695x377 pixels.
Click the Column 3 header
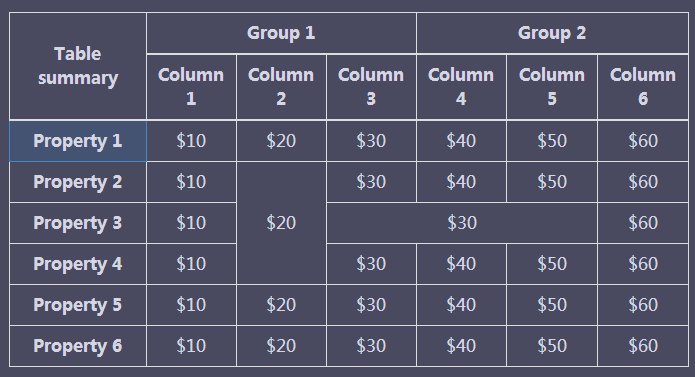point(371,87)
